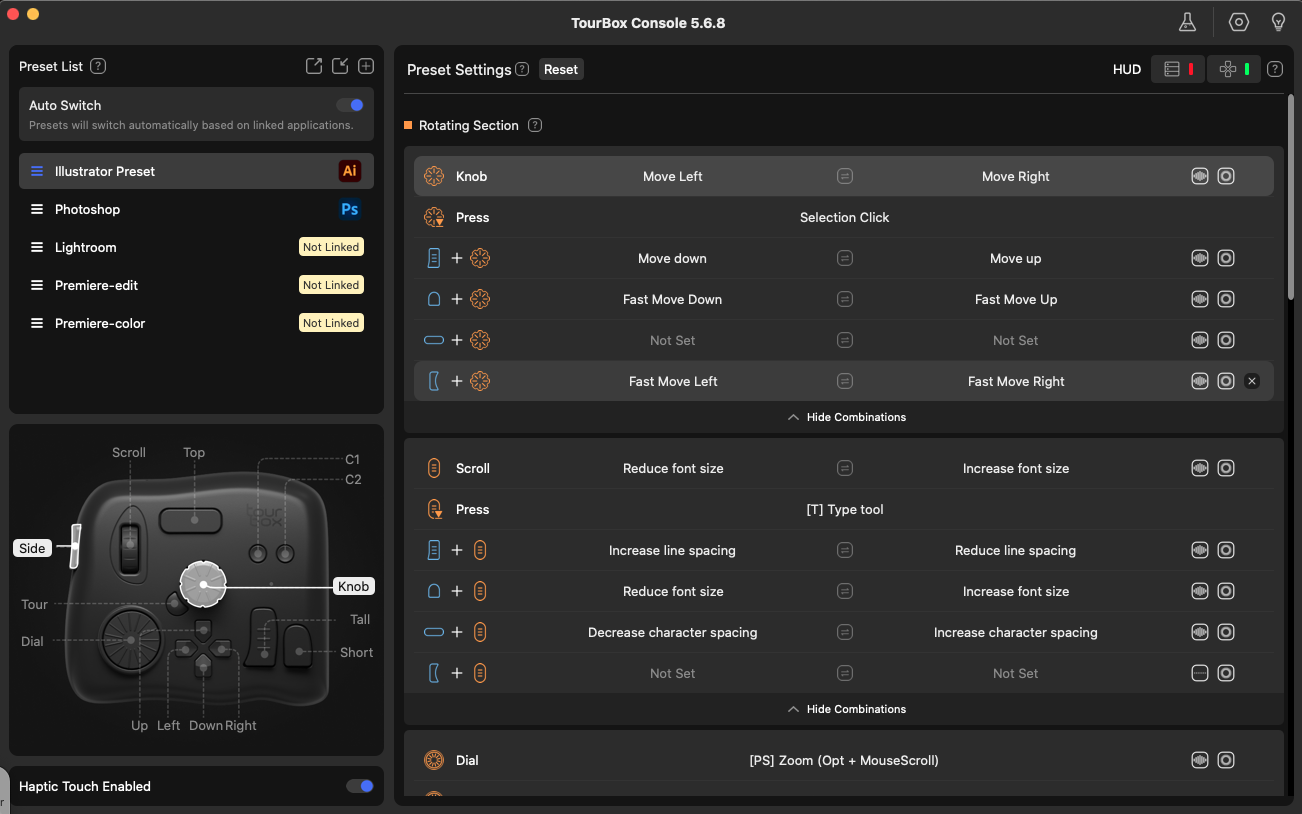Open the Dial row zoom action setting

tap(843, 760)
